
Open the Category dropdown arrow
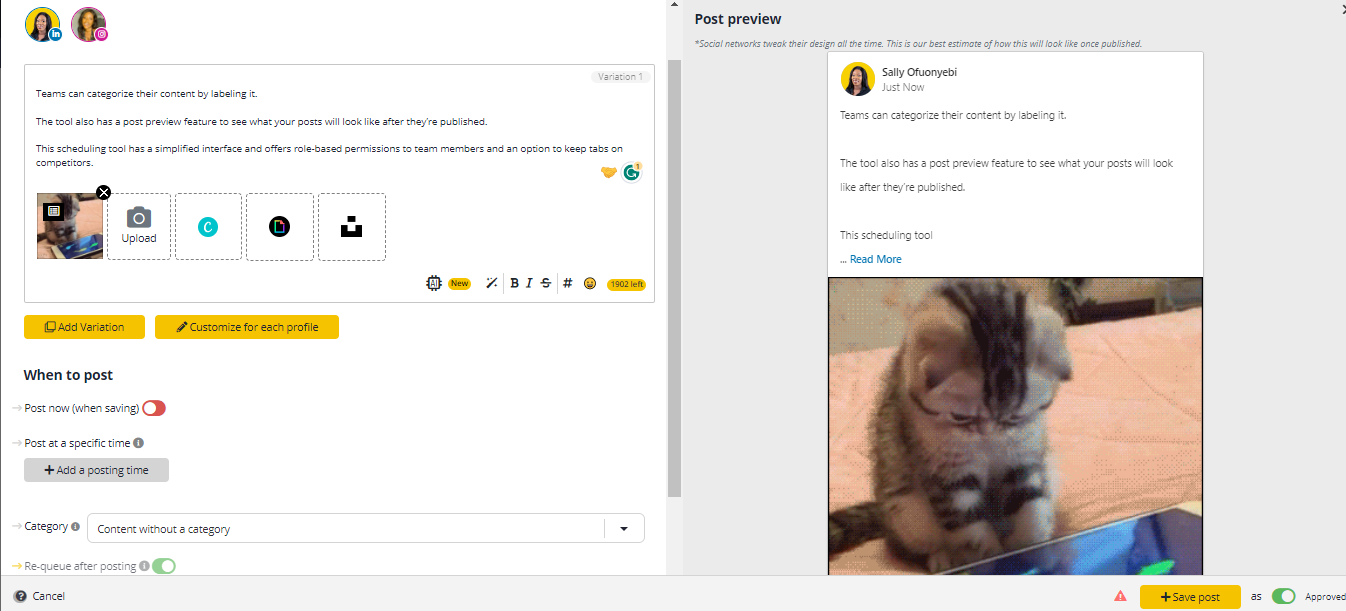(x=624, y=528)
